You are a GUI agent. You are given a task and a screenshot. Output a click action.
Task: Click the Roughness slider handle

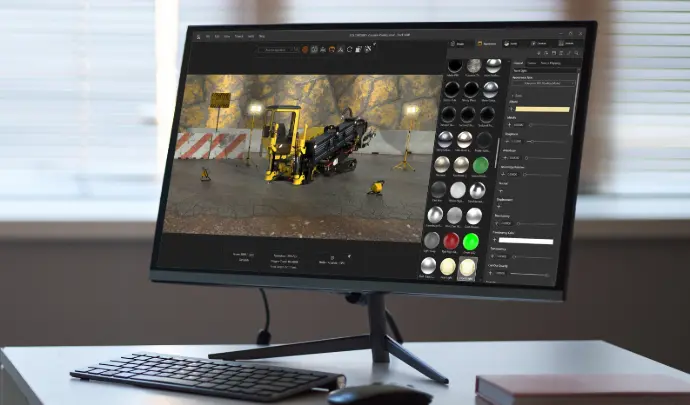pos(532,142)
